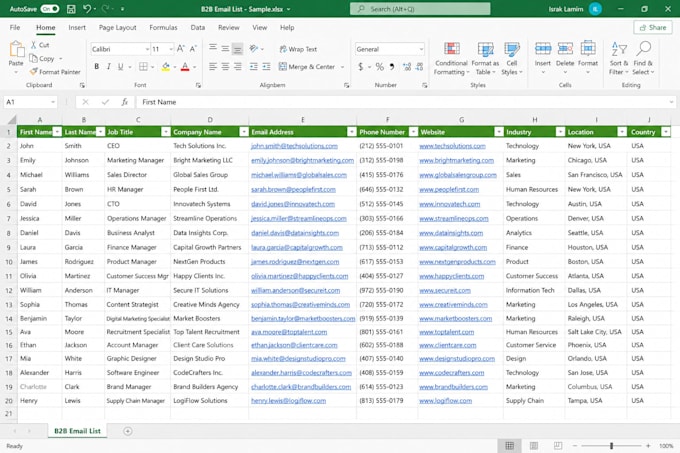Toggle Underline formatting
The image size is (680, 453).
point(121,66)
